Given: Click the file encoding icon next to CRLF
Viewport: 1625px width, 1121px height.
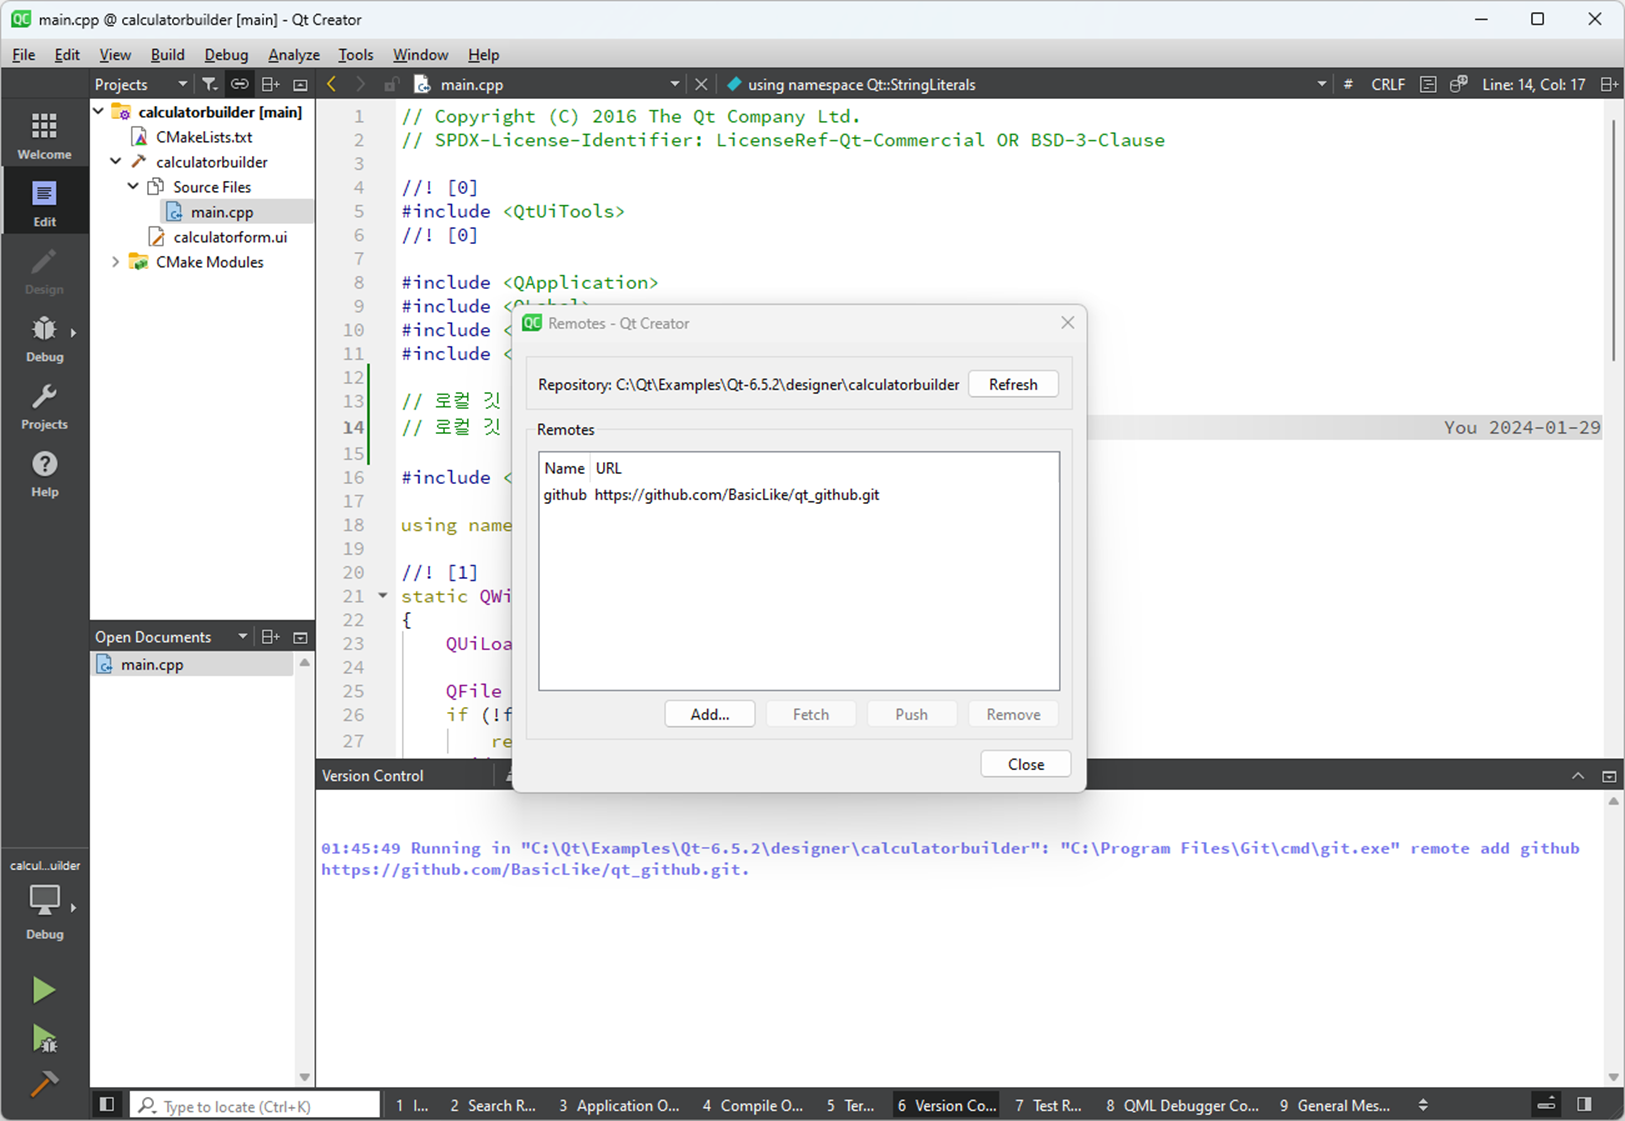Looking at the screenshot, I should point(1428,84).
